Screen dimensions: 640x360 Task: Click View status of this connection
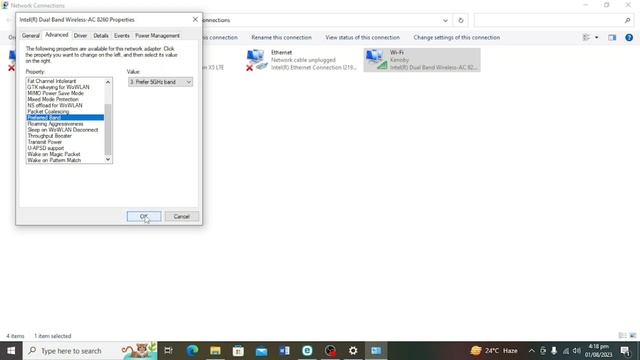click(x=362, y=37)
